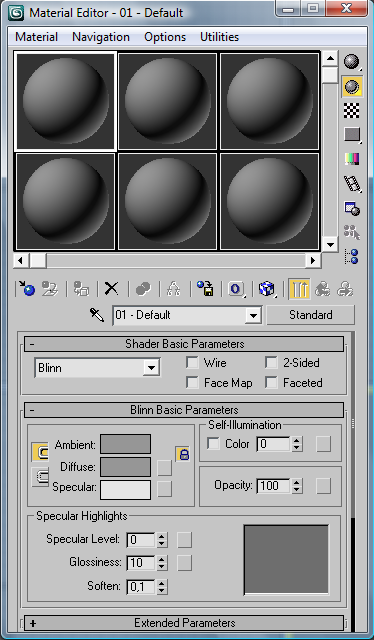Viewport: 374px width, 640px height.
Task: Open the Options menu
Action: coord(165,37)
